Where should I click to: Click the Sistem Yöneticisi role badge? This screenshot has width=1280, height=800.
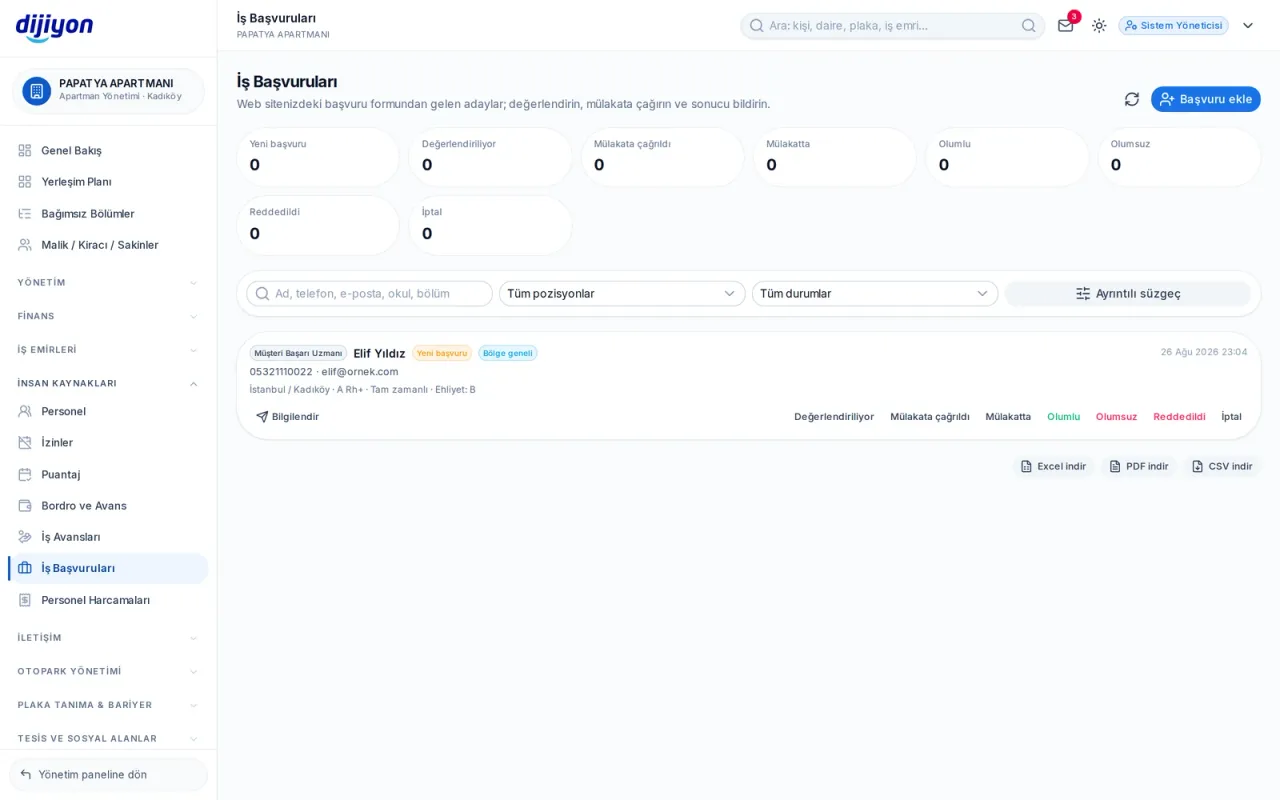point(1173,25)
